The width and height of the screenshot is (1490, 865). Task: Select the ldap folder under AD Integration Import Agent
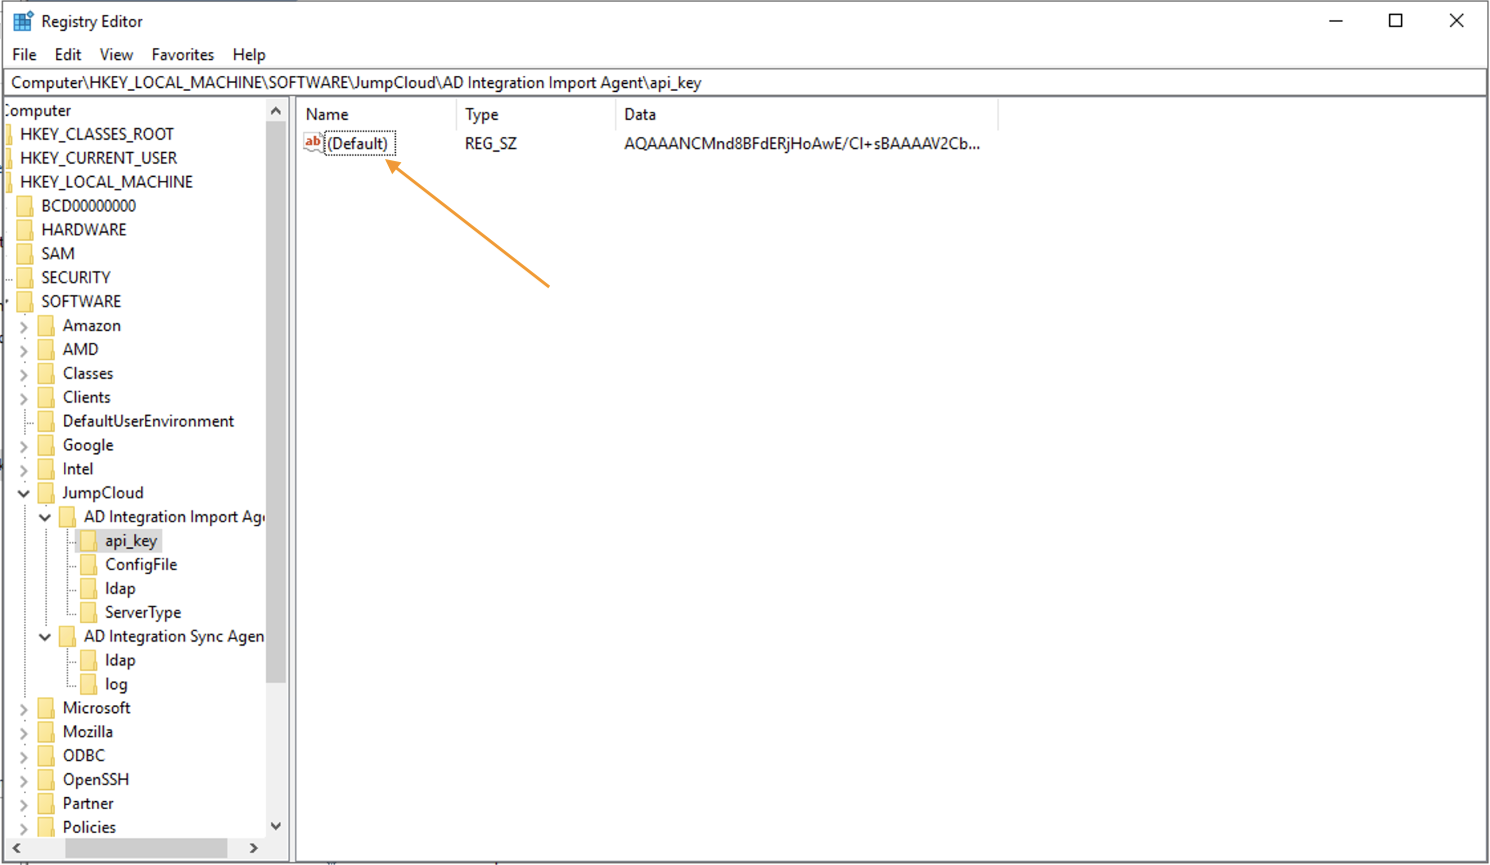88,588
